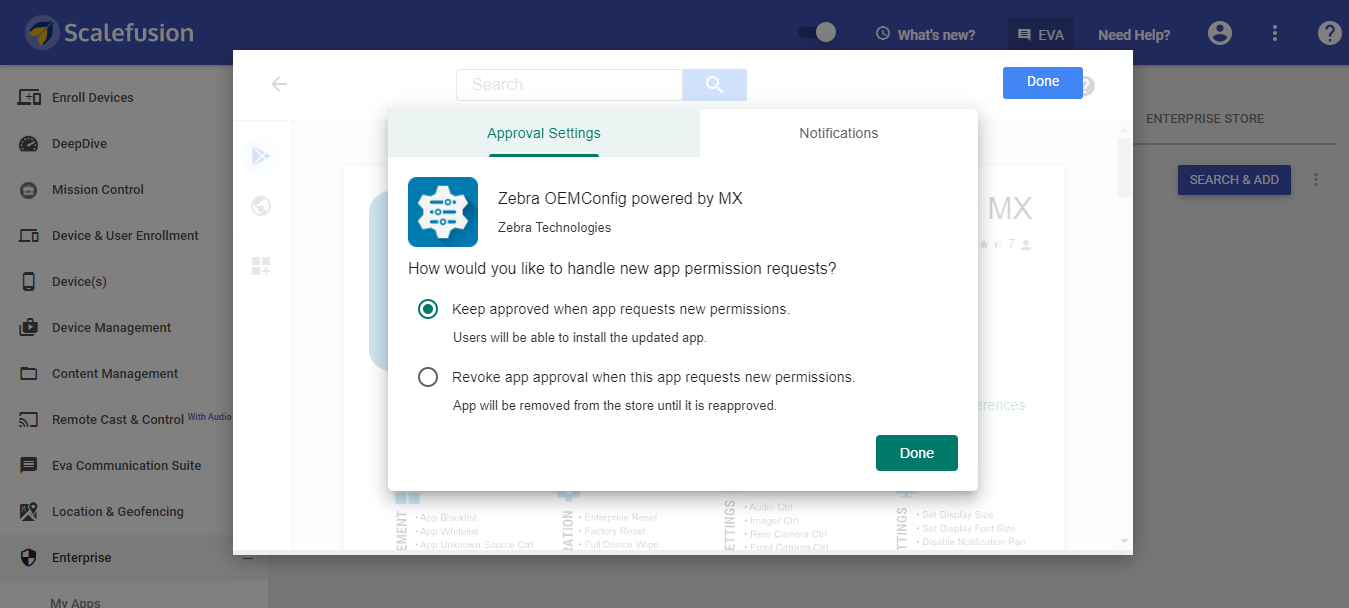
Task: Click the Mission Control icon
Action: [30, 190]
